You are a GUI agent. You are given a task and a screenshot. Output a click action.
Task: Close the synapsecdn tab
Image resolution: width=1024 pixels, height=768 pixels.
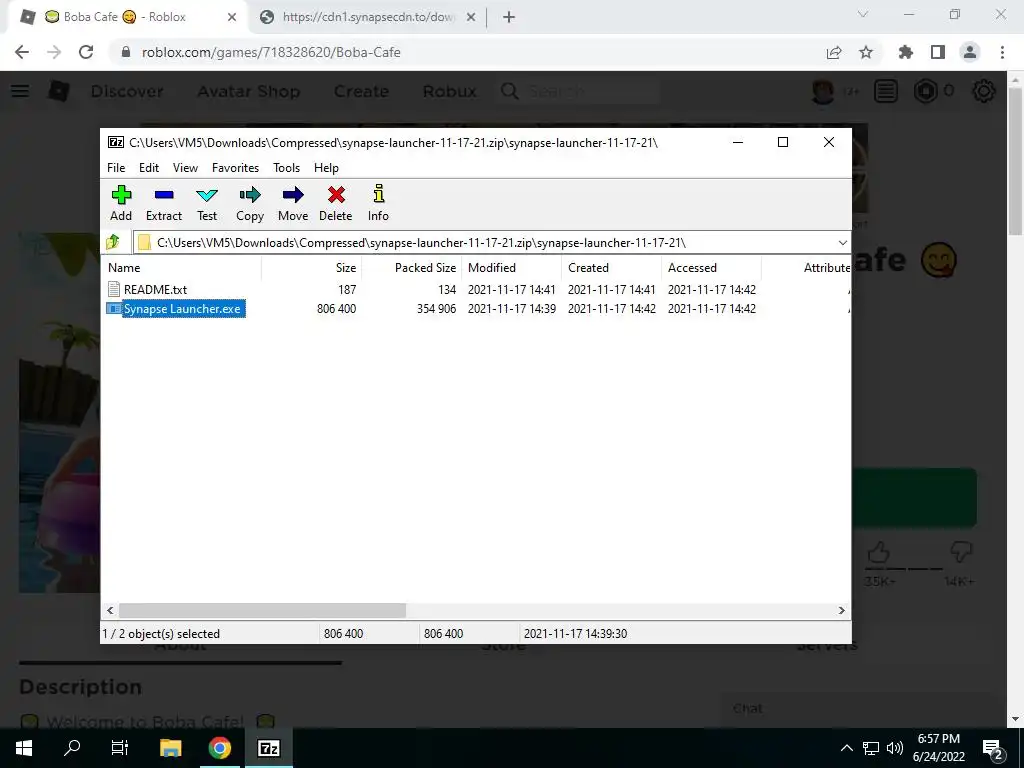(x=471, y=18)
